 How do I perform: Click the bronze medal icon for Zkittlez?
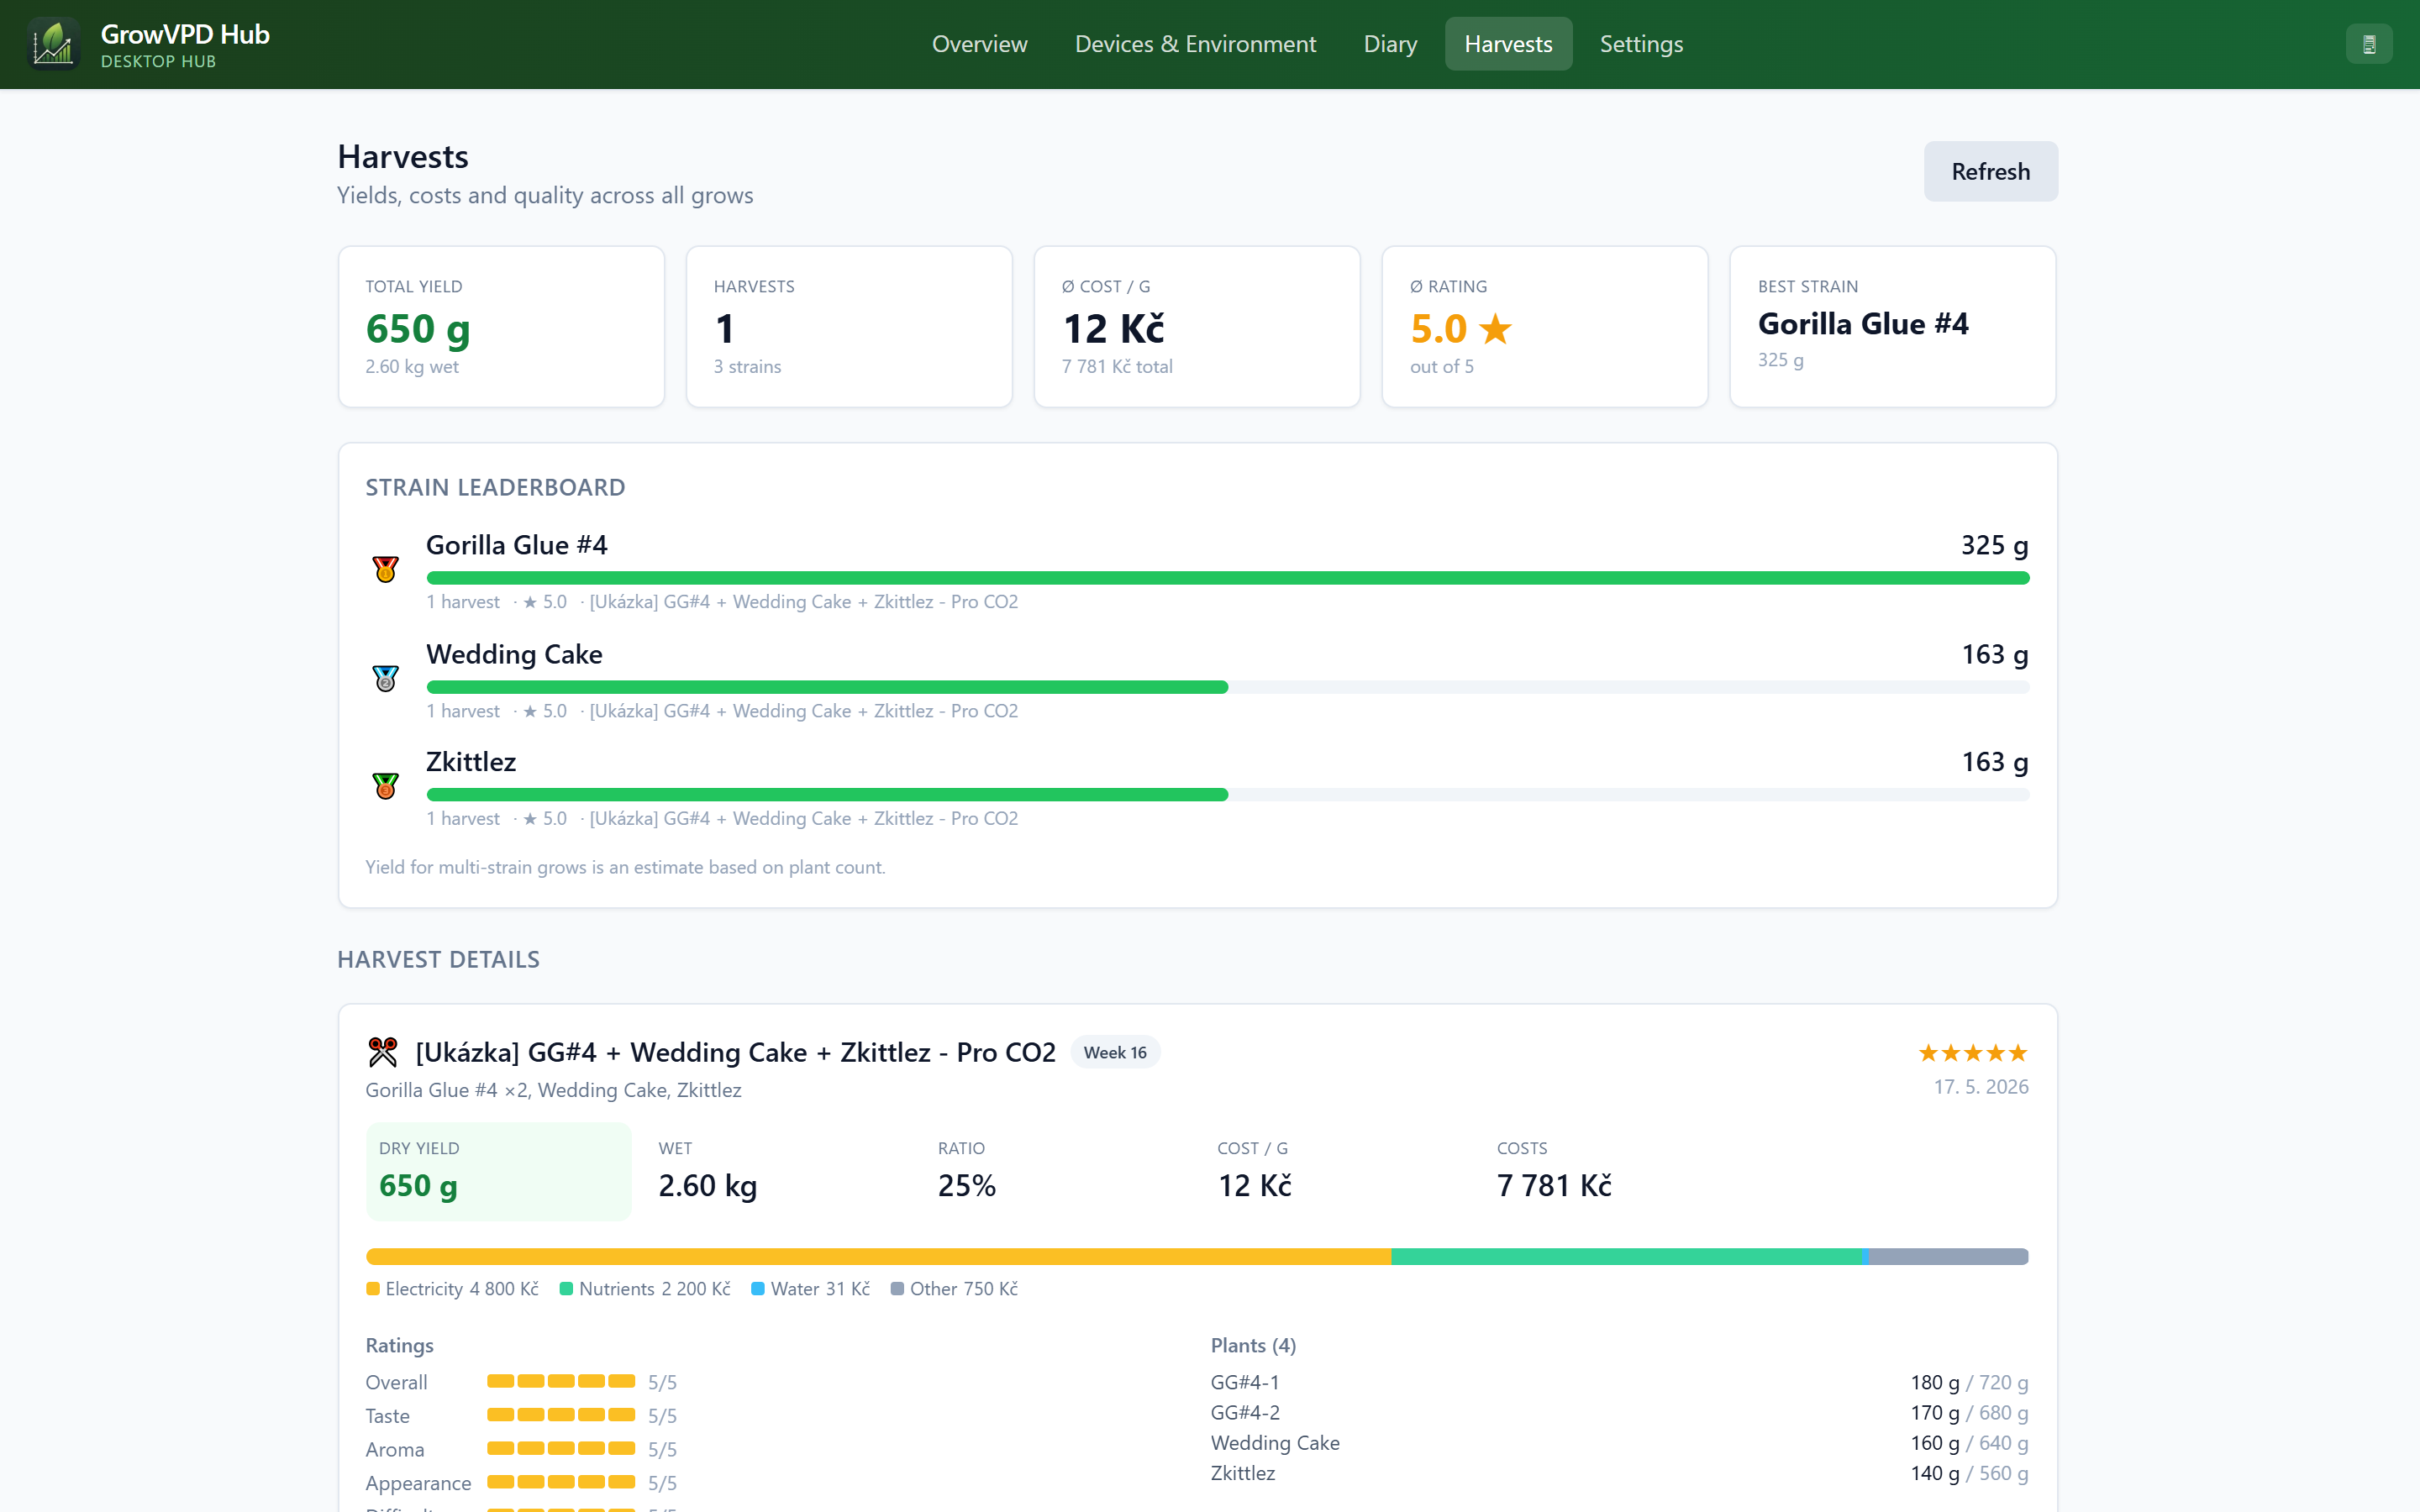click(x=385, y=787)
